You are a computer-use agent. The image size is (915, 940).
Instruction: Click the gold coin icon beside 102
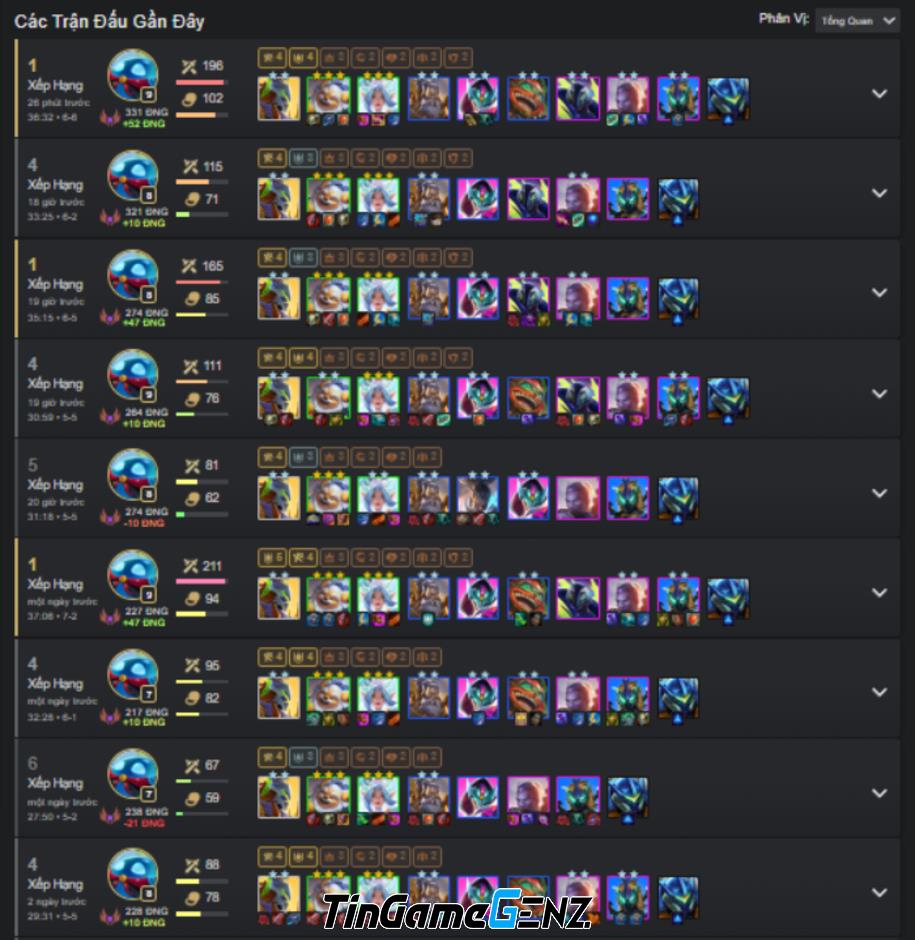[190, 98]
